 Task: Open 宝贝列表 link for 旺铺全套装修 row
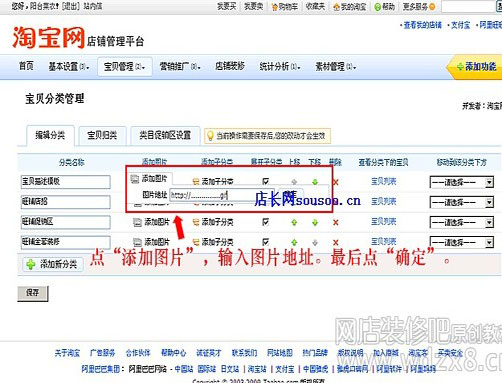[384, 241]
